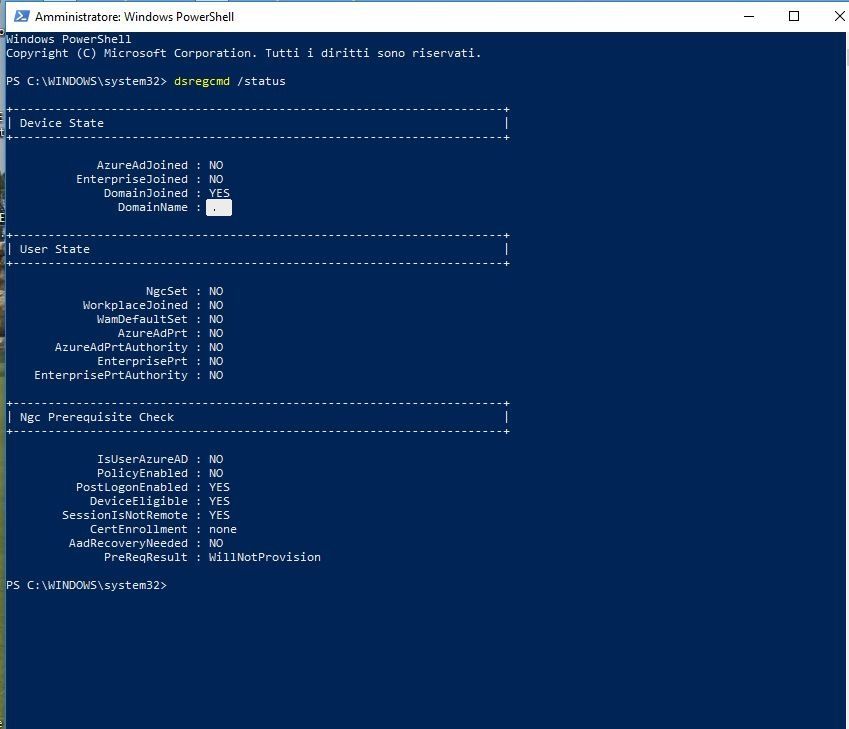Click the final 'PS C:\WINDOWS\system32>' prompt

point(87,585)
